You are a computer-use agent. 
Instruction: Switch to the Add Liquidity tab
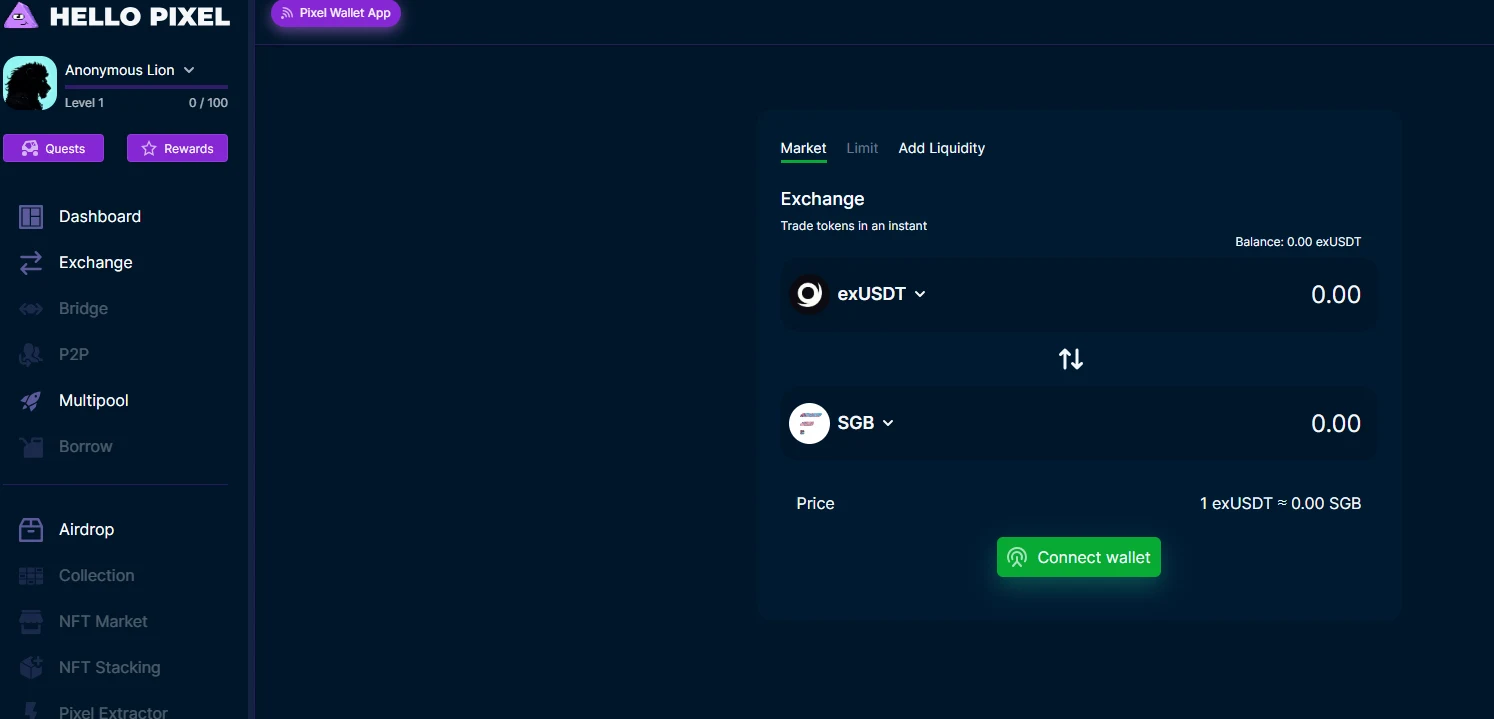(x=941, y=148)
